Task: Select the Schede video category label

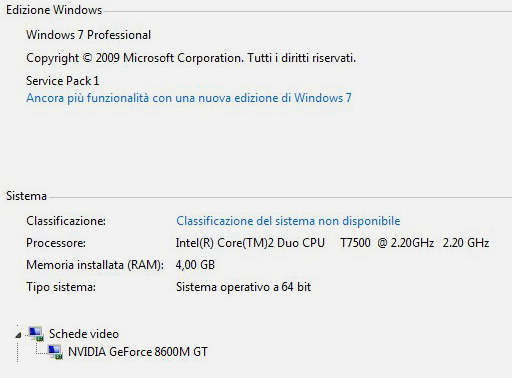Action: click(84, 334)
